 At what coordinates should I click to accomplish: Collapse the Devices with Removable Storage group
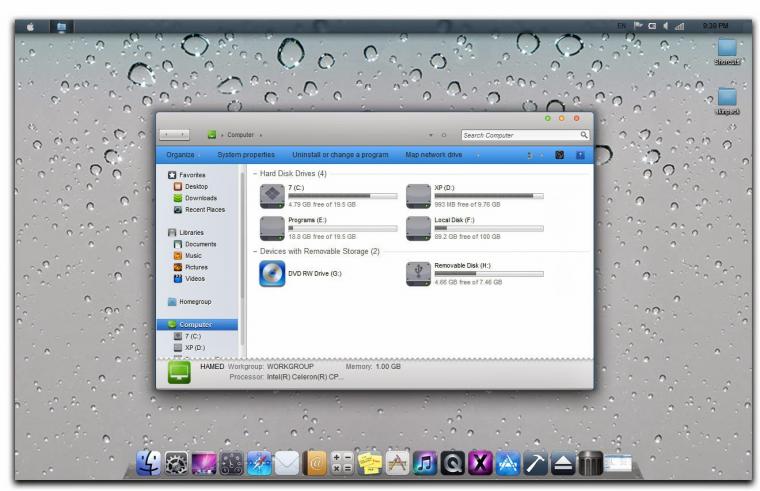tap(255, 252)
